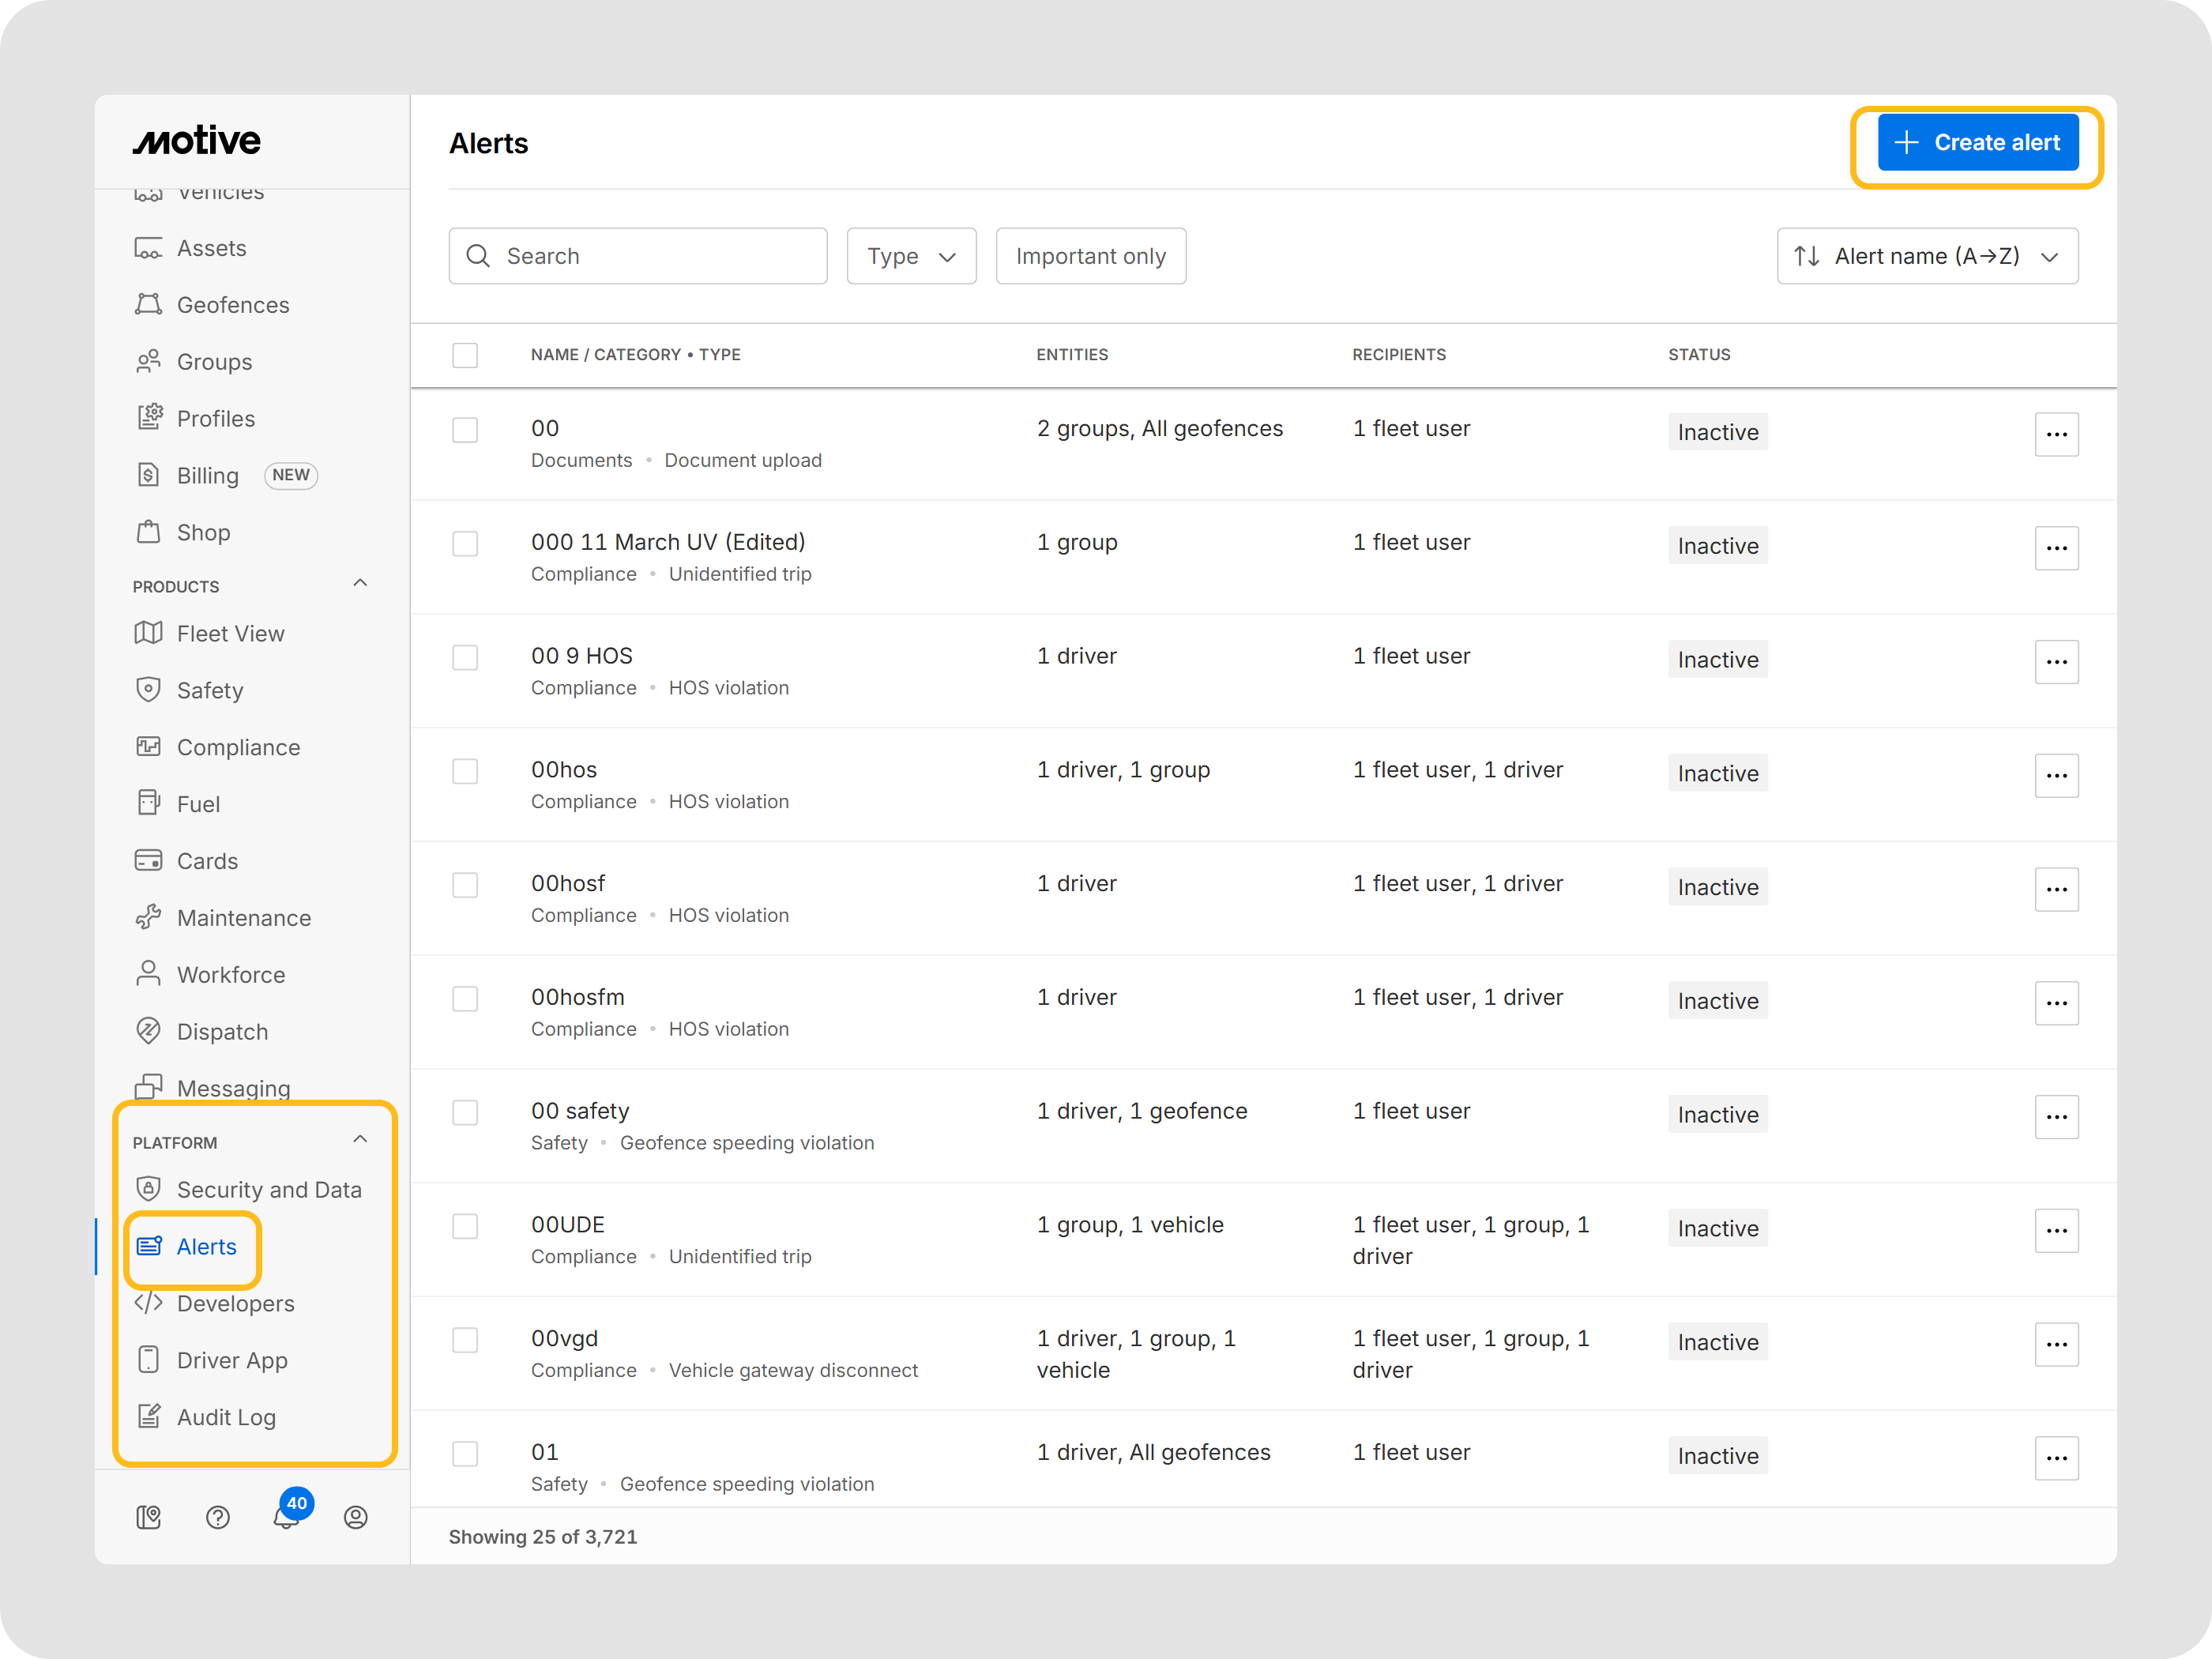The width and height of the screenshot is (2212, 1659).
Task: Open Alert name (A→Z) sort dropdown
Action: pyautogui.click(x=1927, y=256)
